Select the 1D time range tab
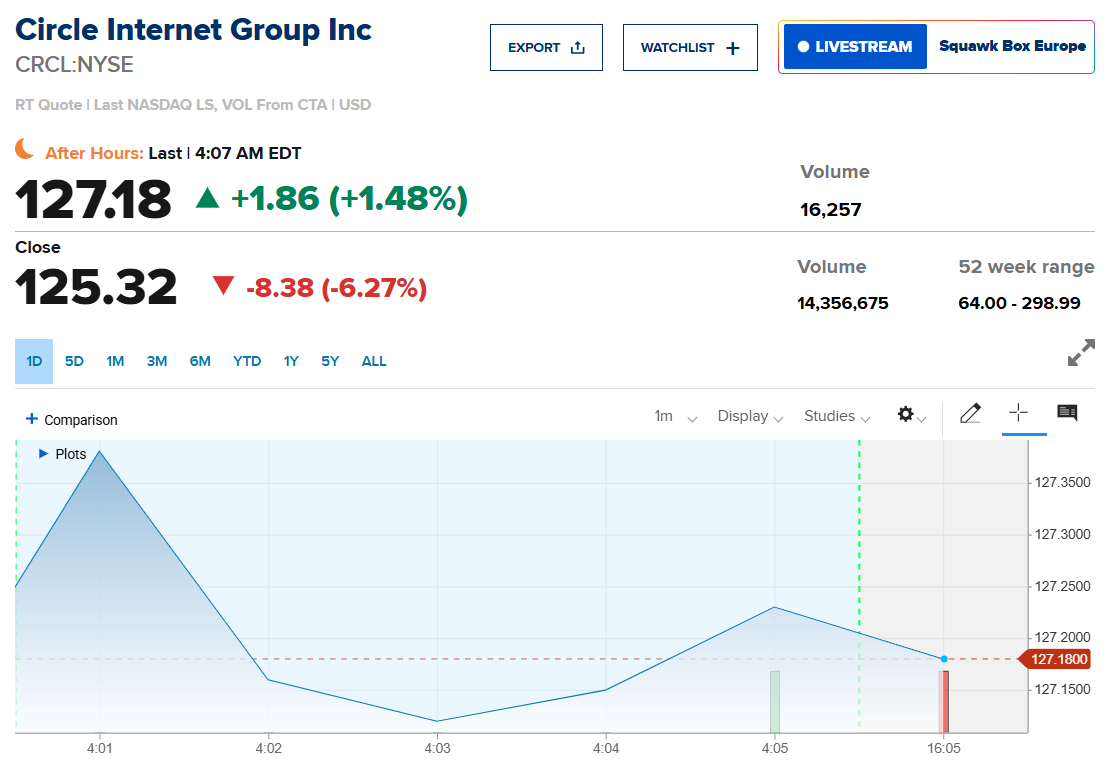1105x765 pixels. point(34,361)
